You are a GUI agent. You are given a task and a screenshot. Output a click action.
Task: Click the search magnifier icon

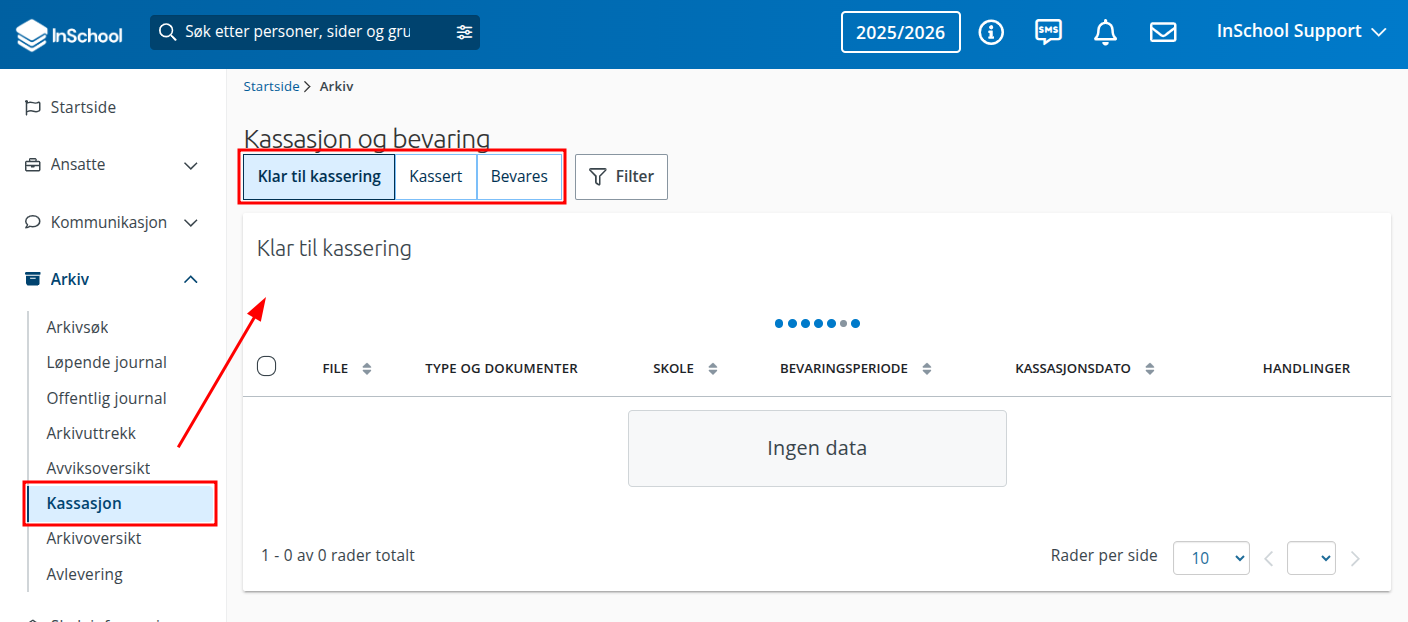(168, 32)
